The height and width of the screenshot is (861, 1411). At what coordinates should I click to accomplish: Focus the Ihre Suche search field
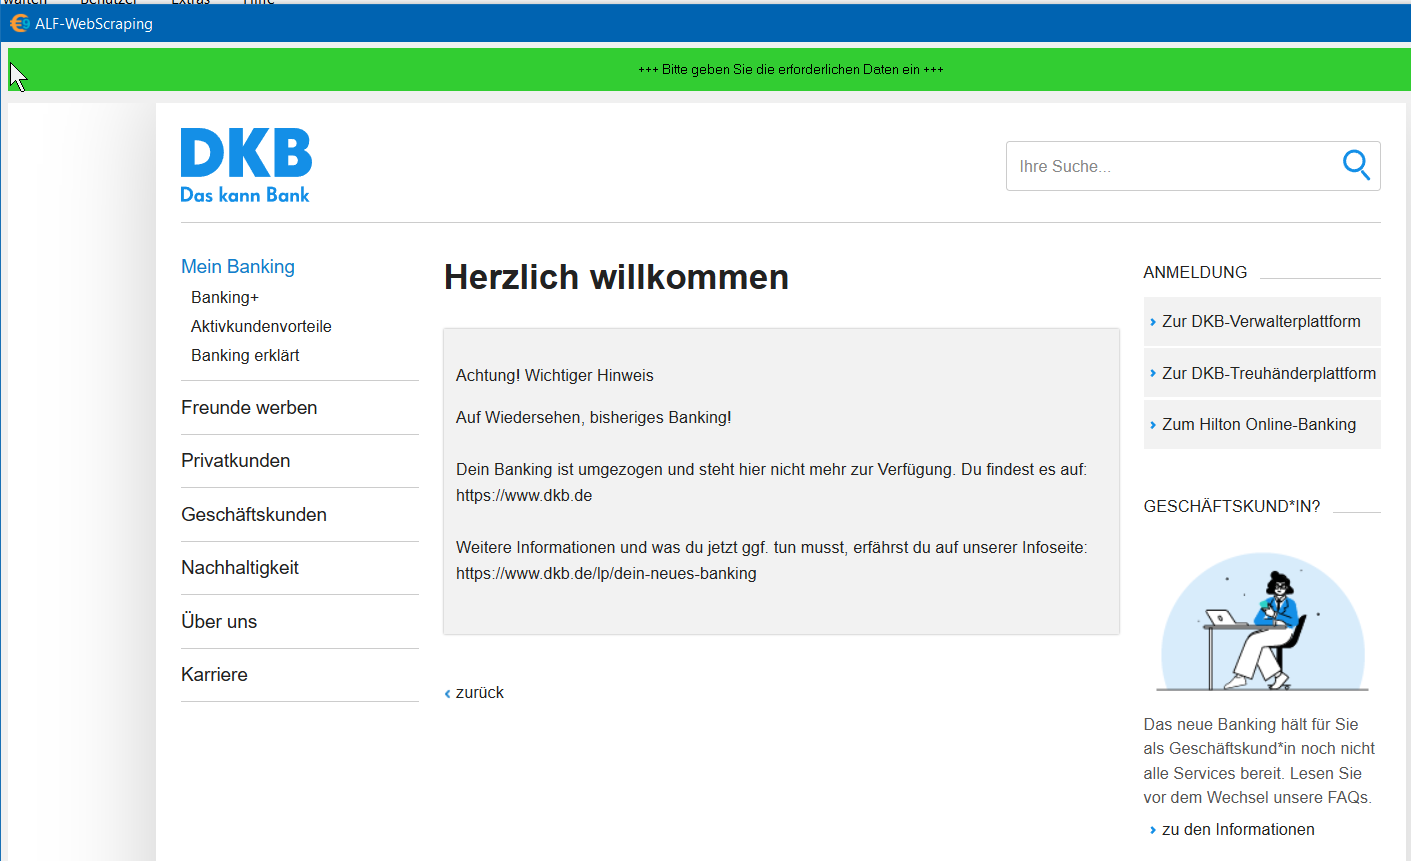click(1193, 166)
